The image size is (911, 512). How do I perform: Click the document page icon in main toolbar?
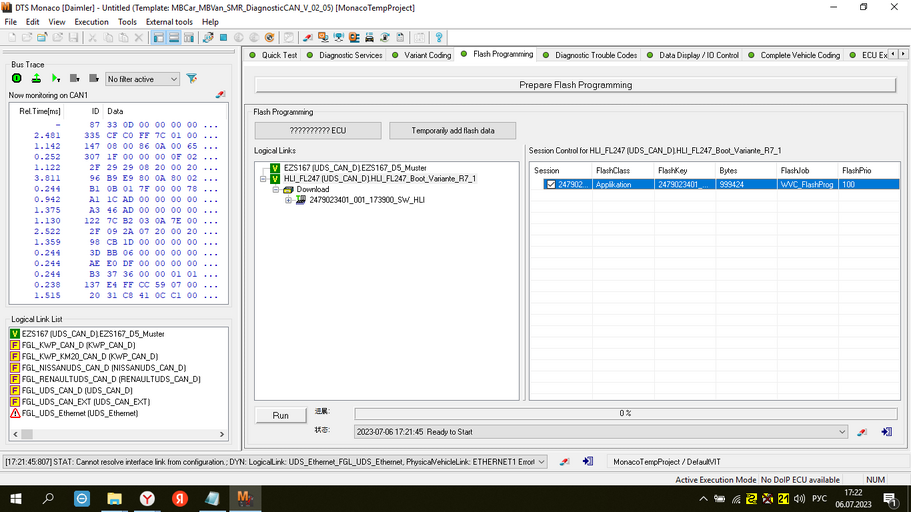point(400,38)
